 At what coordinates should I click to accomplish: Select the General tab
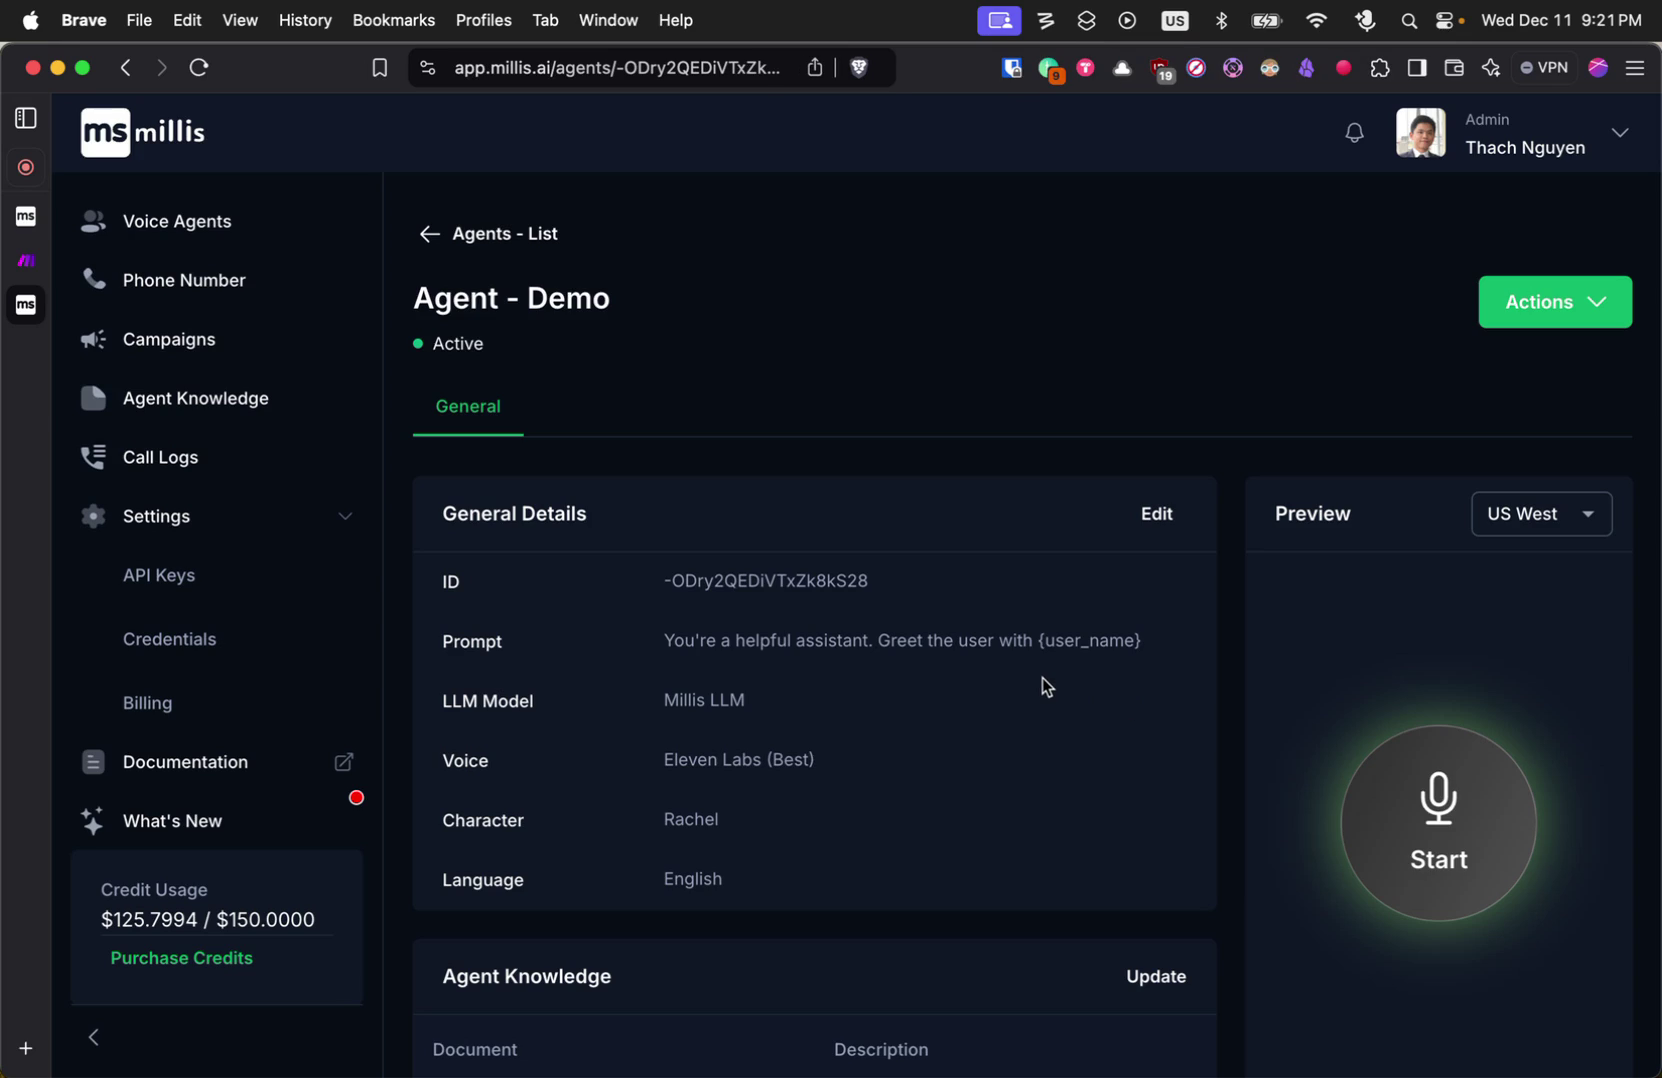click(x=468, y=406)
